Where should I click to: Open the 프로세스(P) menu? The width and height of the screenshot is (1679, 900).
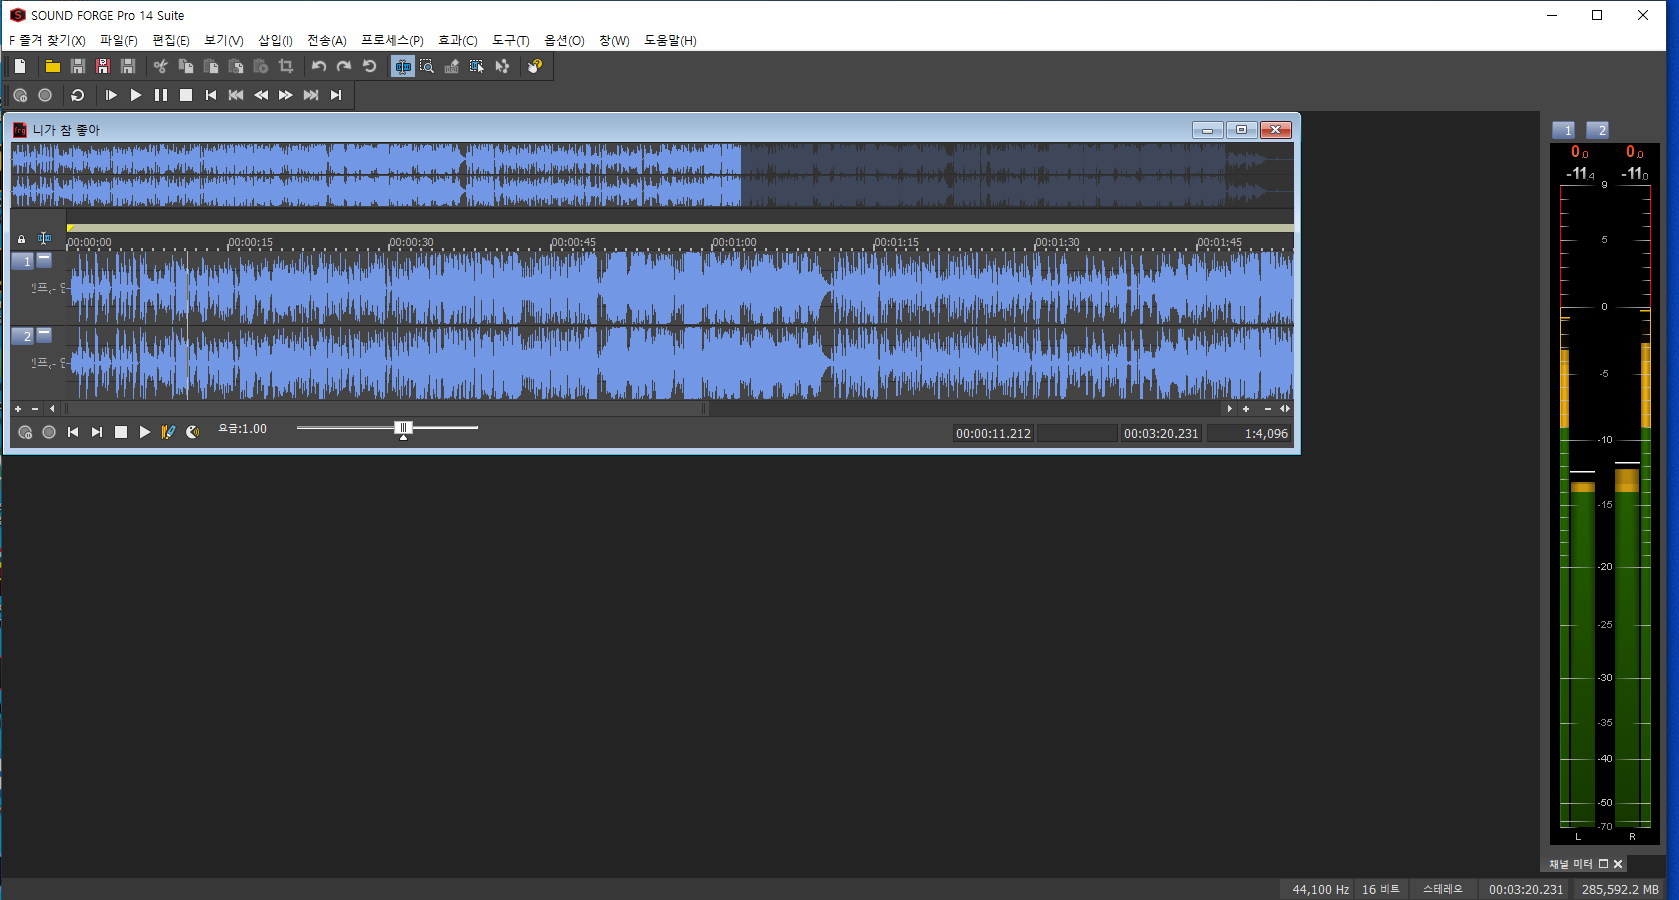tap(392, 41)
